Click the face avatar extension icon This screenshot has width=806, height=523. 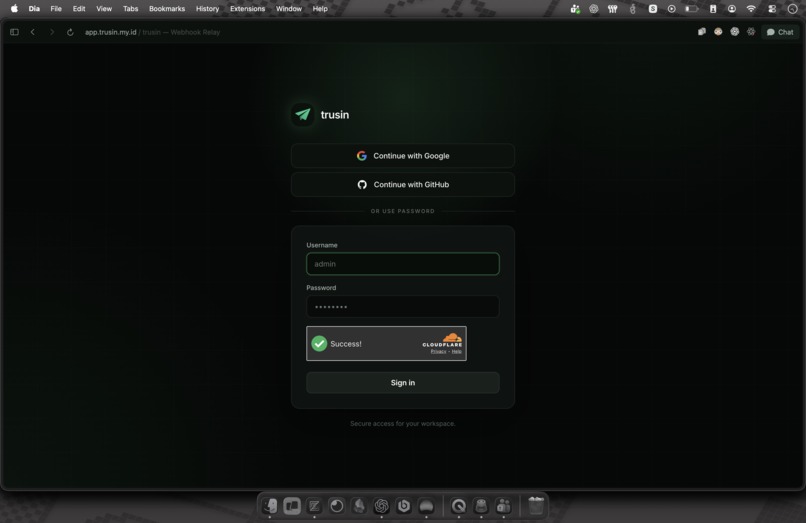[718, 32]
